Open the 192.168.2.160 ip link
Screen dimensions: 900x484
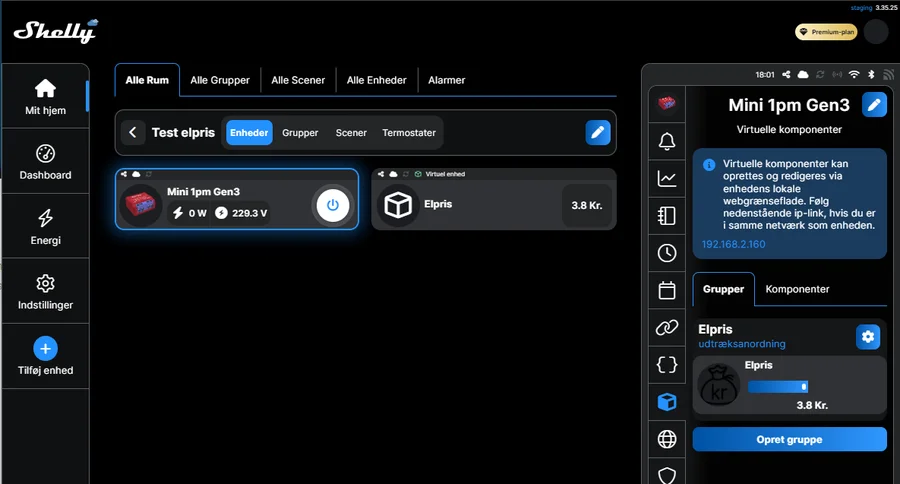[733, 244]
